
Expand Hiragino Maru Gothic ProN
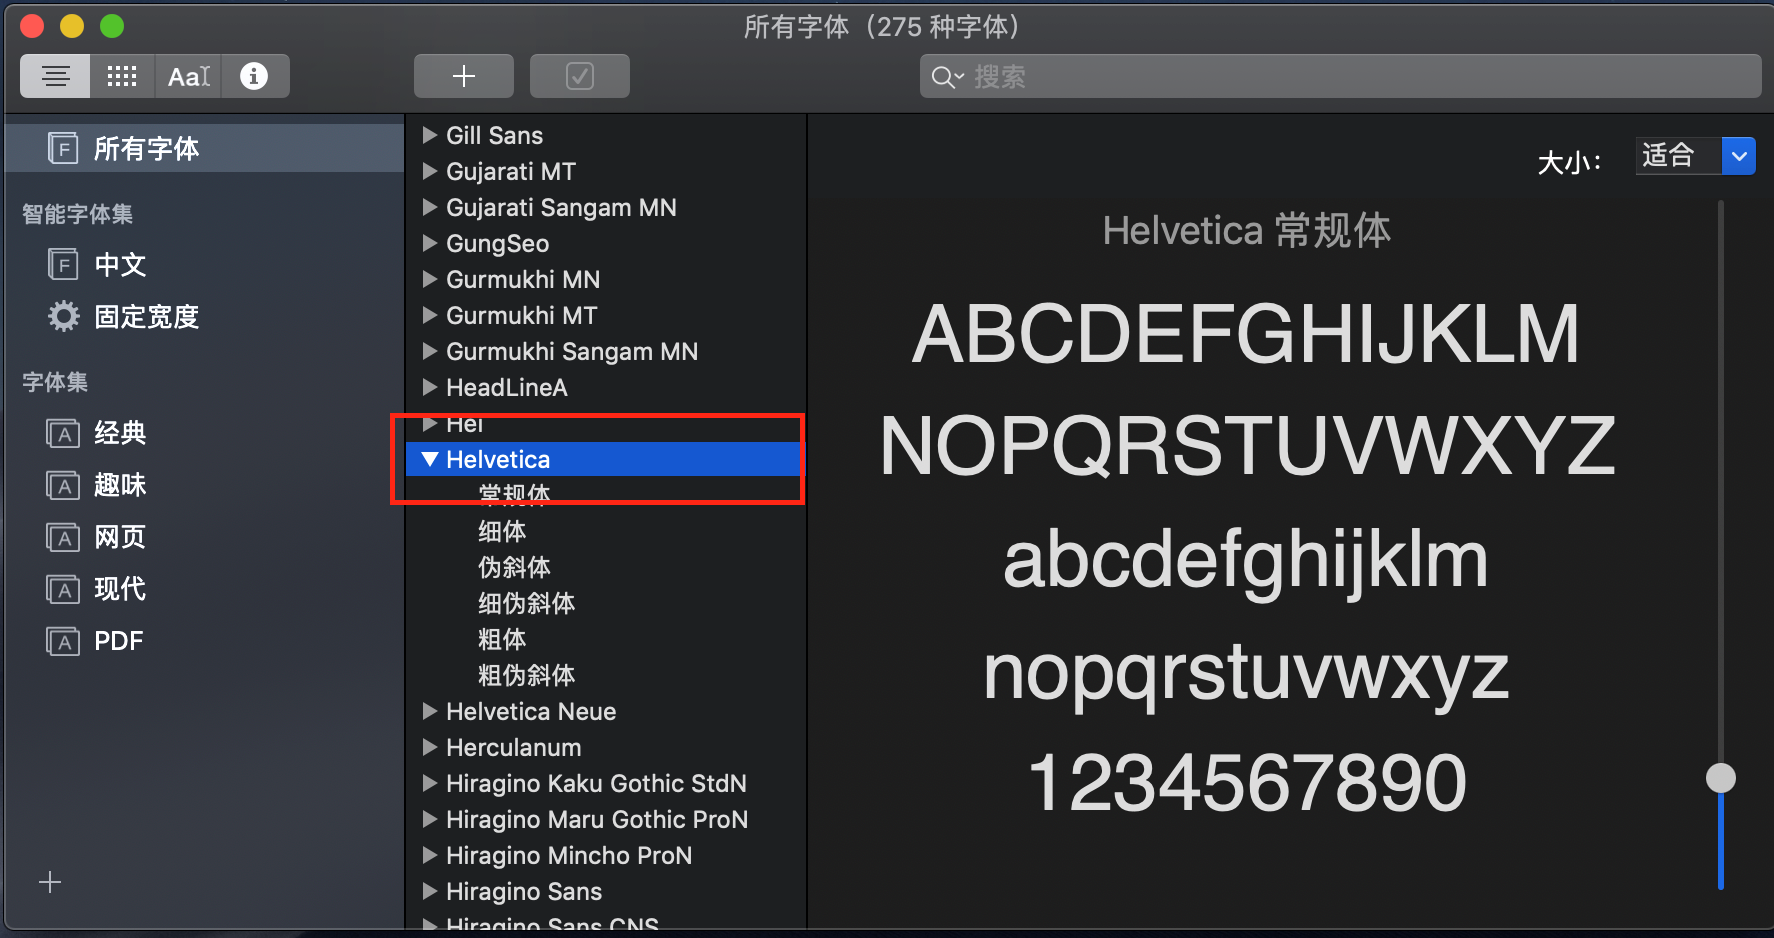430,819
